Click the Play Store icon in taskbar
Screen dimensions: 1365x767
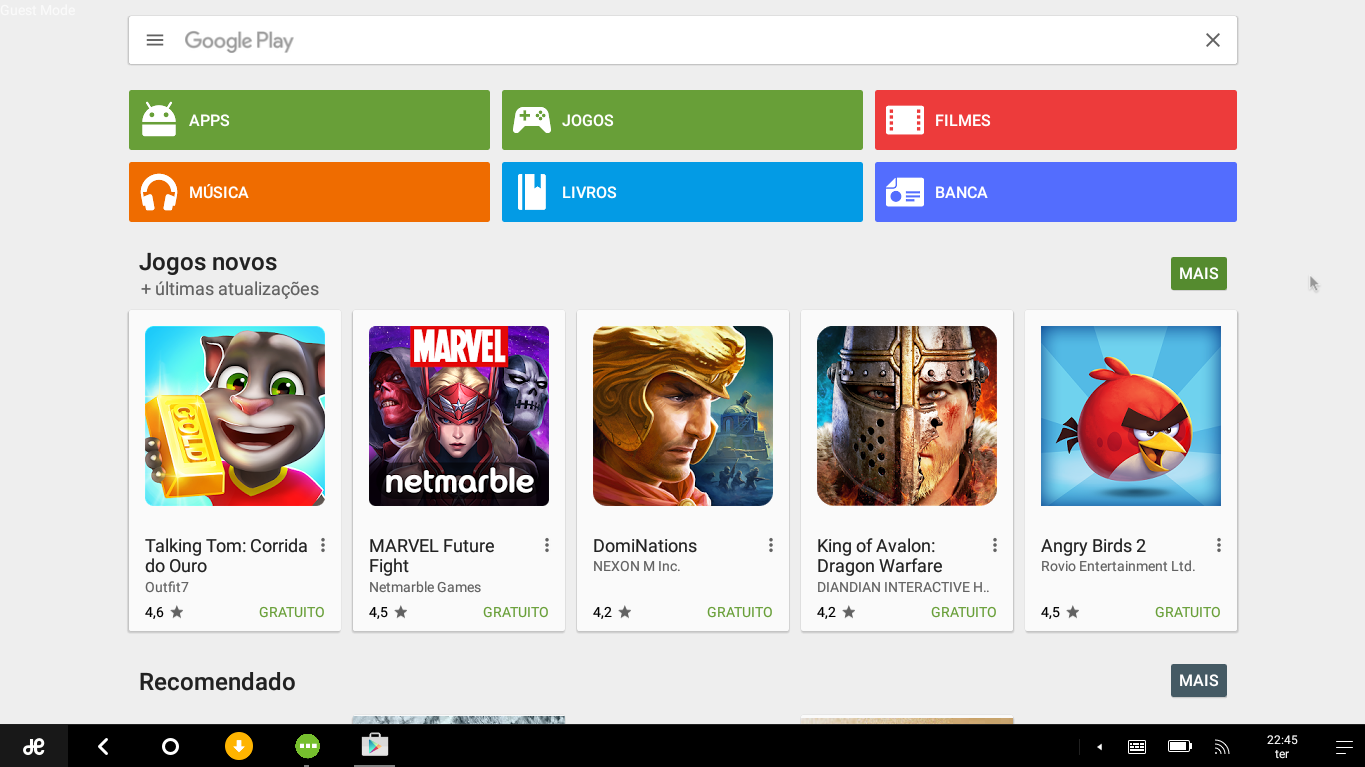click(375, 746)
